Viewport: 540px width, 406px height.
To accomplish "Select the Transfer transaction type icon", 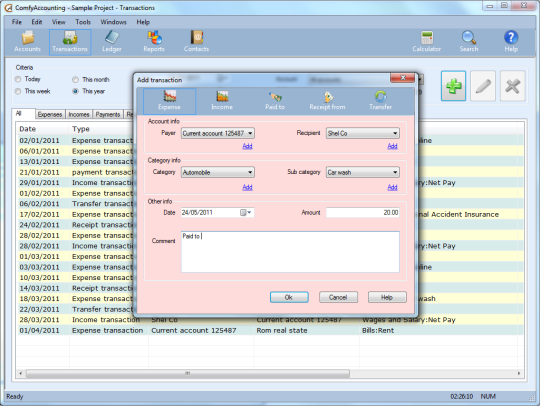I will 380,101.
